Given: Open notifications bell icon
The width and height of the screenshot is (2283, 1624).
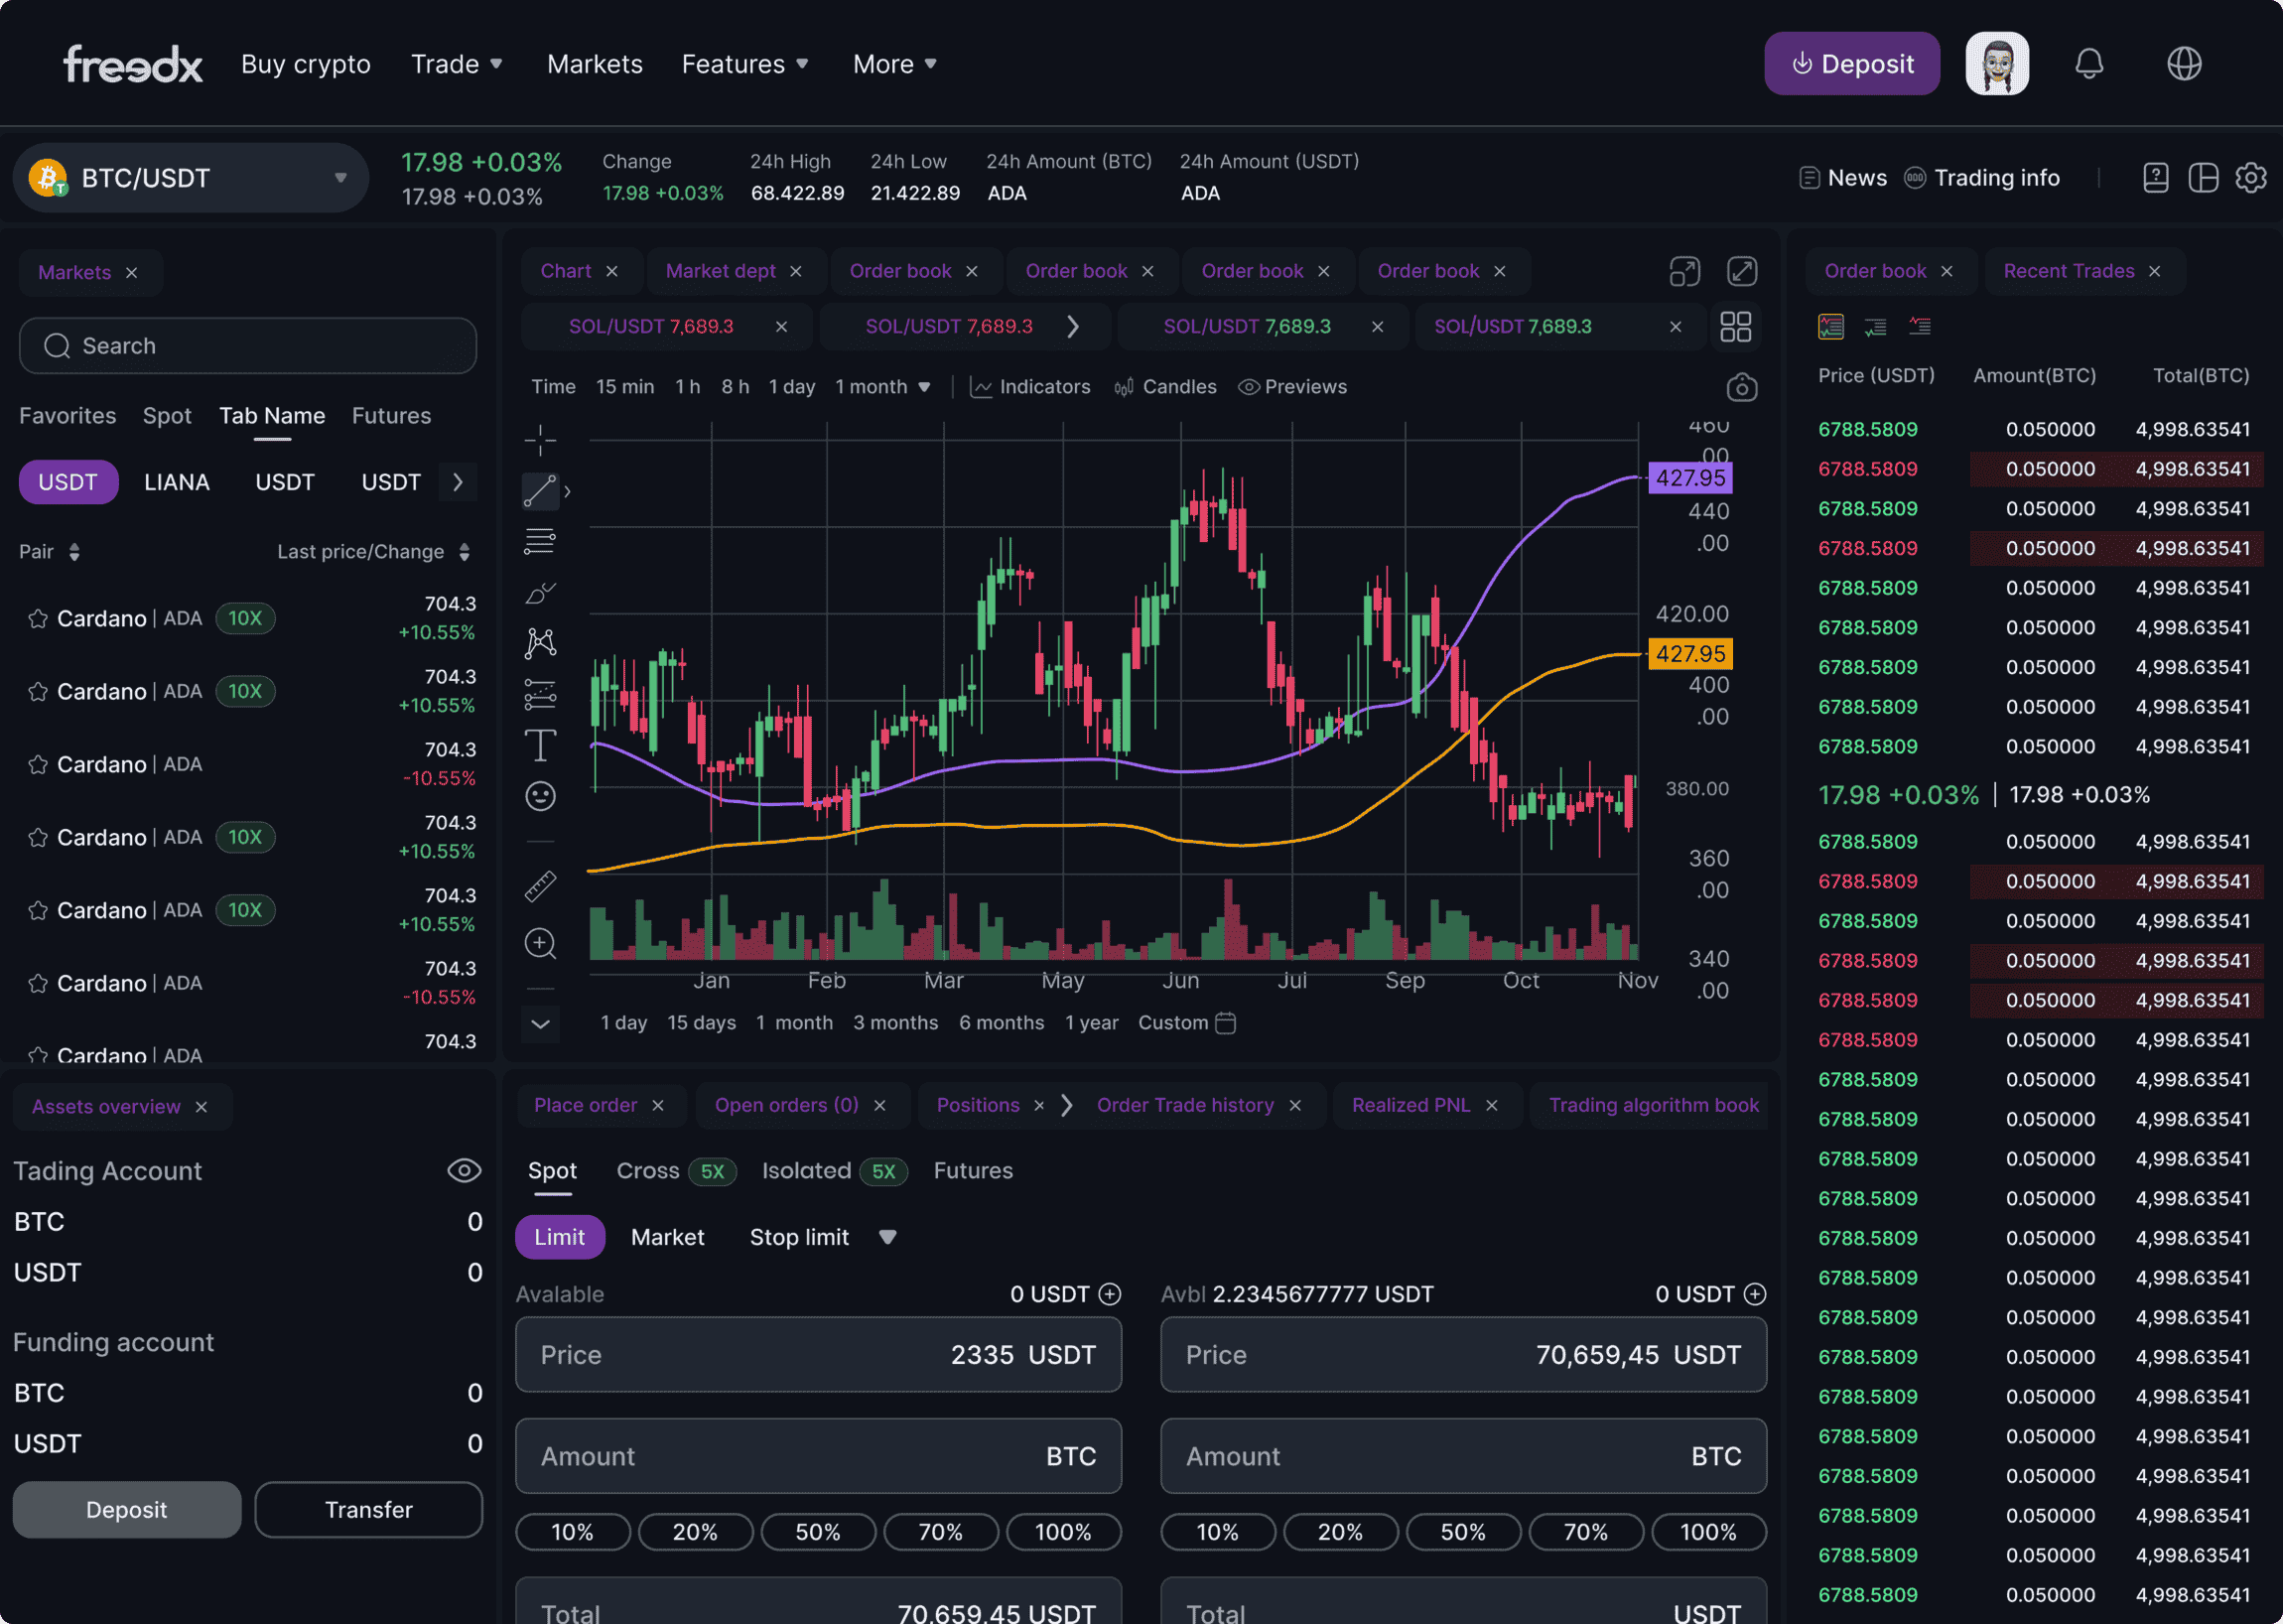Looking at the screenshot, I should point(2089,64).
